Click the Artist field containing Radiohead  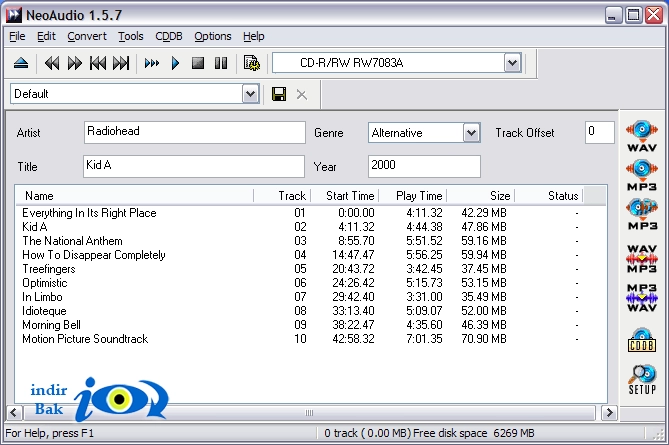pos(195,132)
